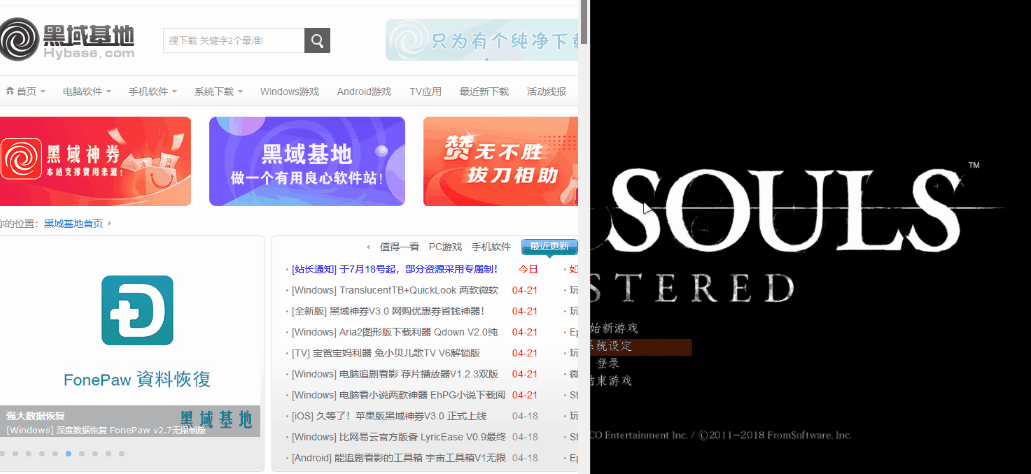Switch to the PC游戏 tab

(445, 247)
